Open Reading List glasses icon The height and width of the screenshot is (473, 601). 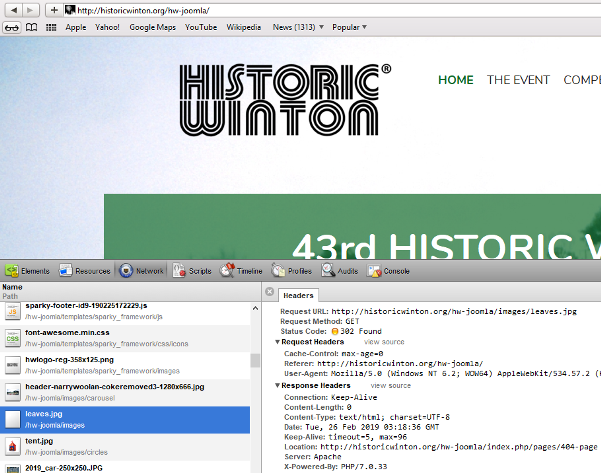[11, 28]
